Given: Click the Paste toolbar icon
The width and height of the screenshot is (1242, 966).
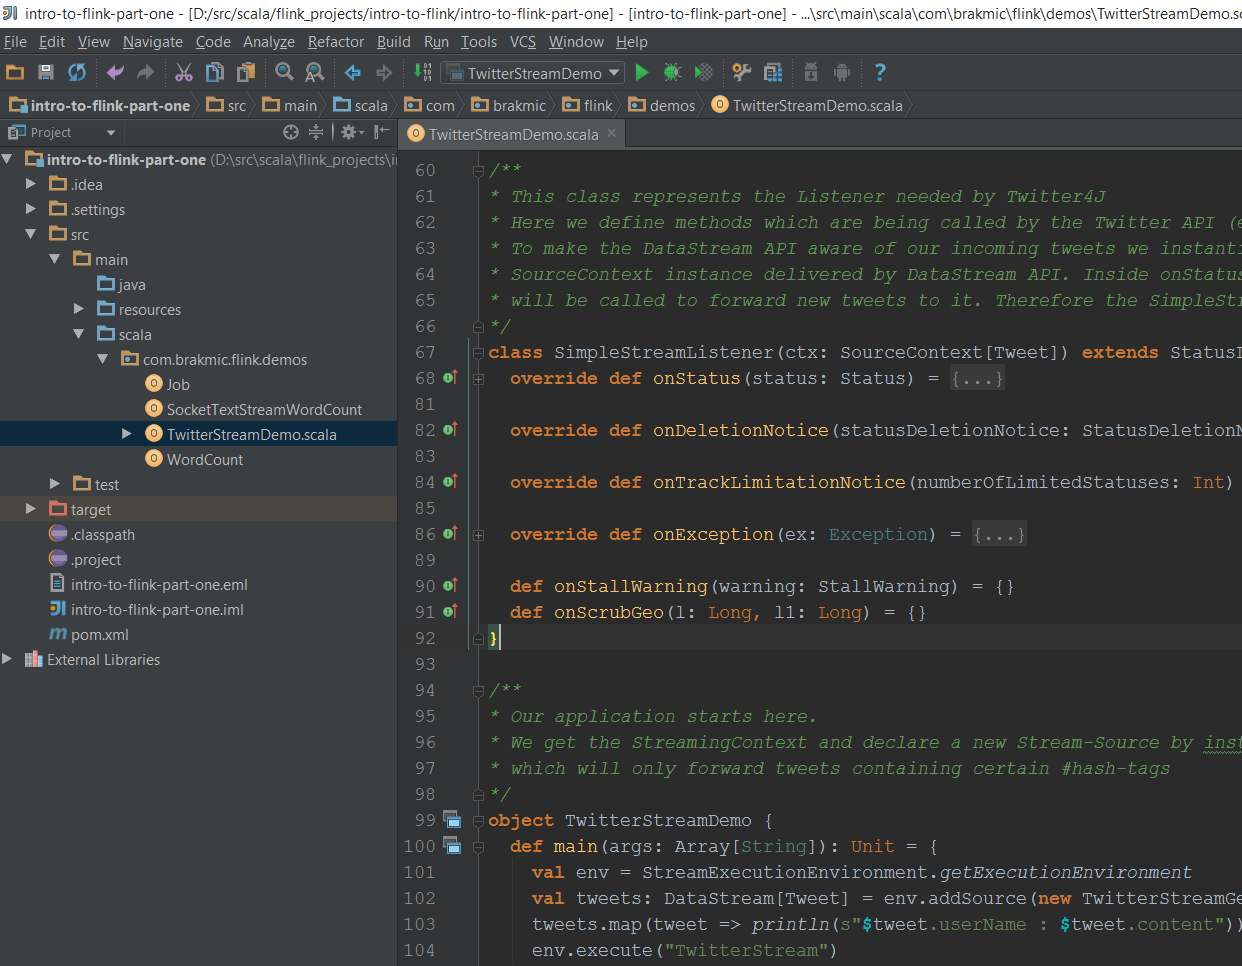Looking at the screenshot, I should click(x=245, y=72).
